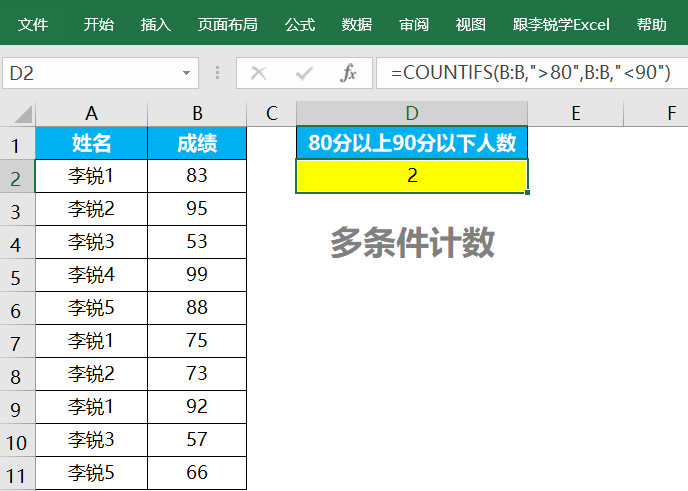Select row 6 header
Screen dimensions: 688x491
17,309
